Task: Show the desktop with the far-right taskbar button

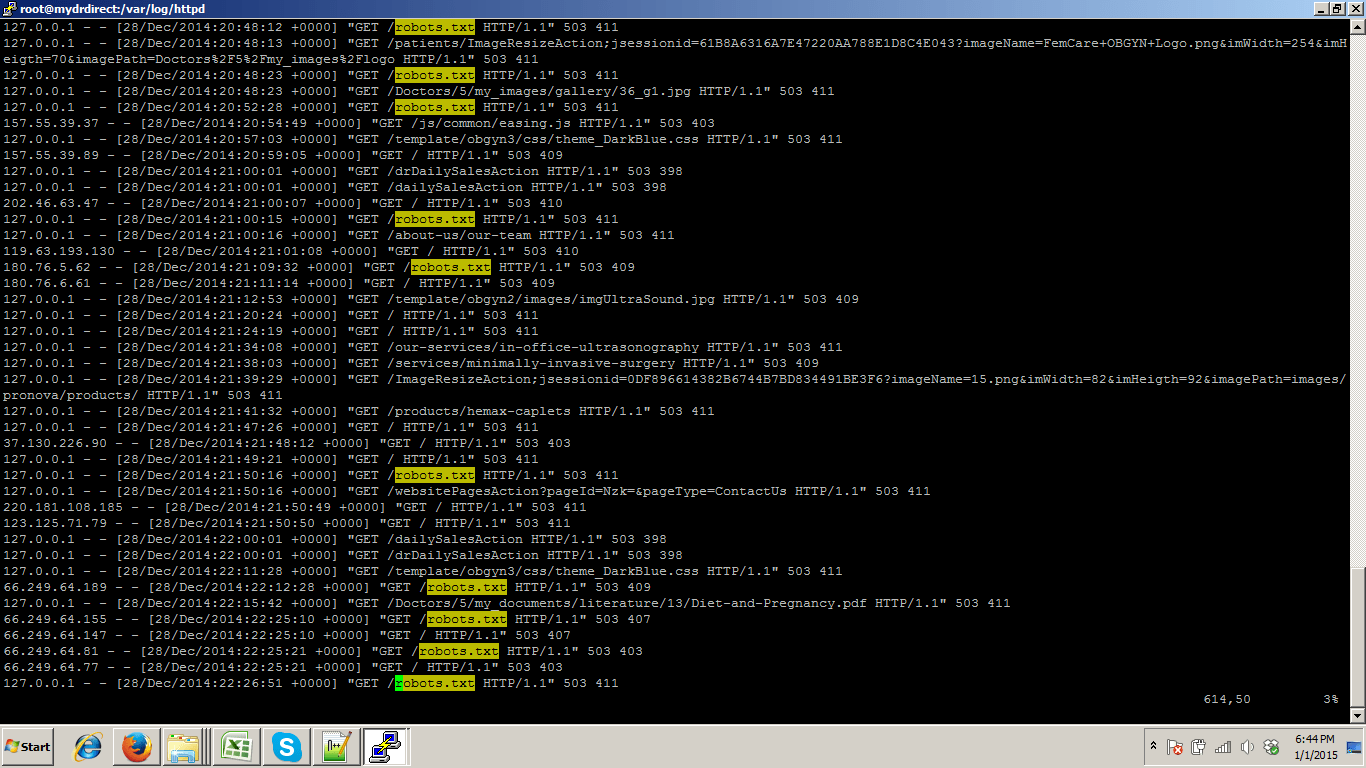Action: click(1355, 746)
